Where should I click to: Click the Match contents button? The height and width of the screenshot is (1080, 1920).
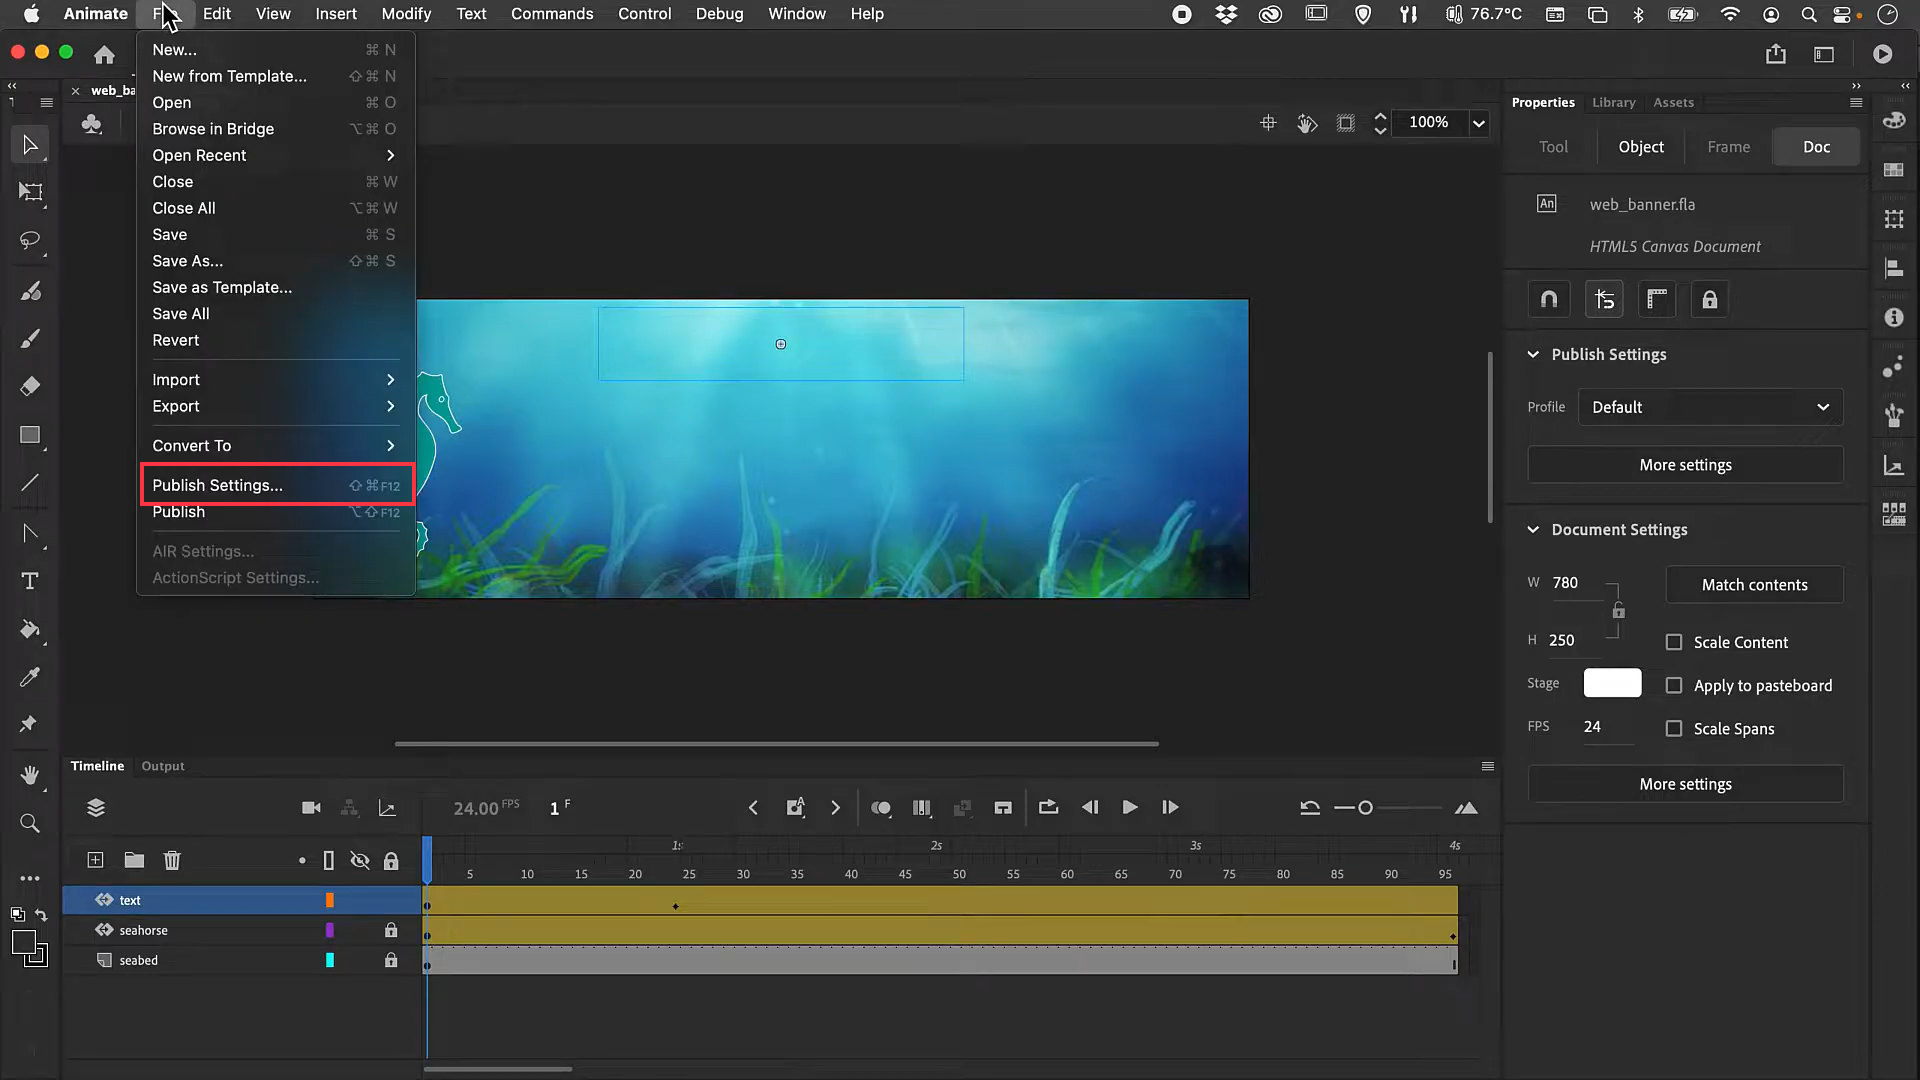coord(1754,584)
